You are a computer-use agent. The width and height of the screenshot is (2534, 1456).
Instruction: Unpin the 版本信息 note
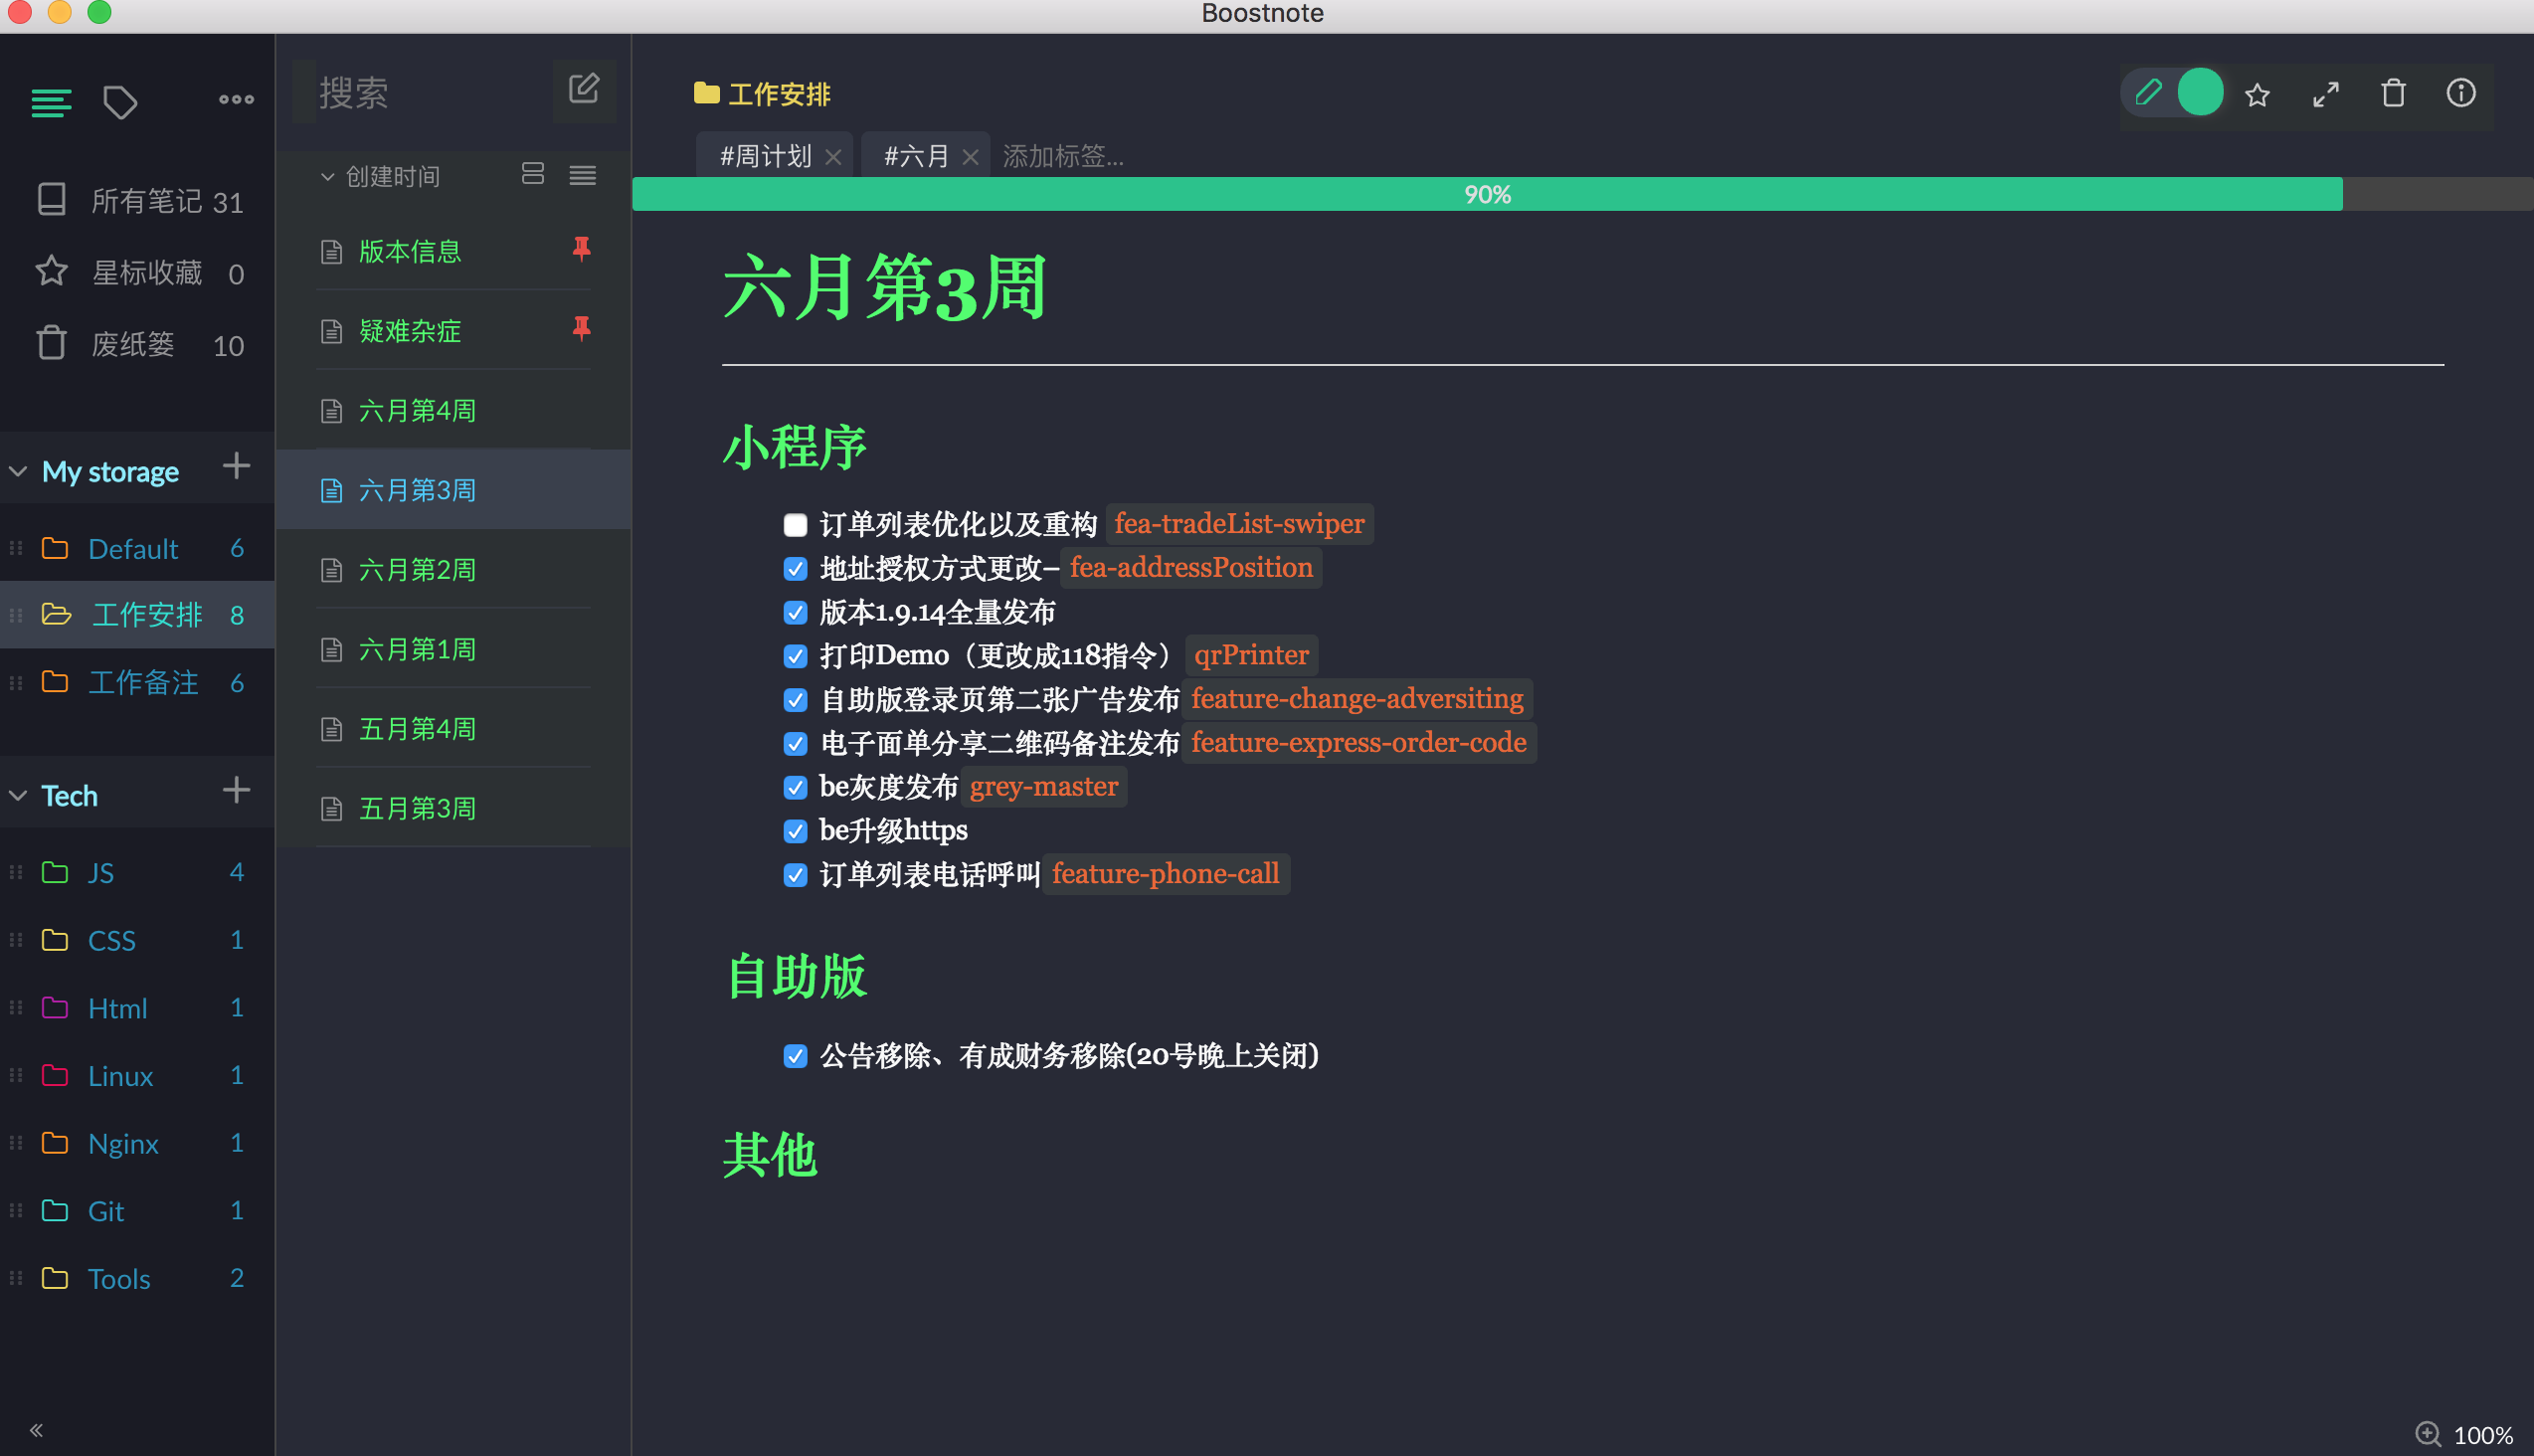[x=583, y=250]
